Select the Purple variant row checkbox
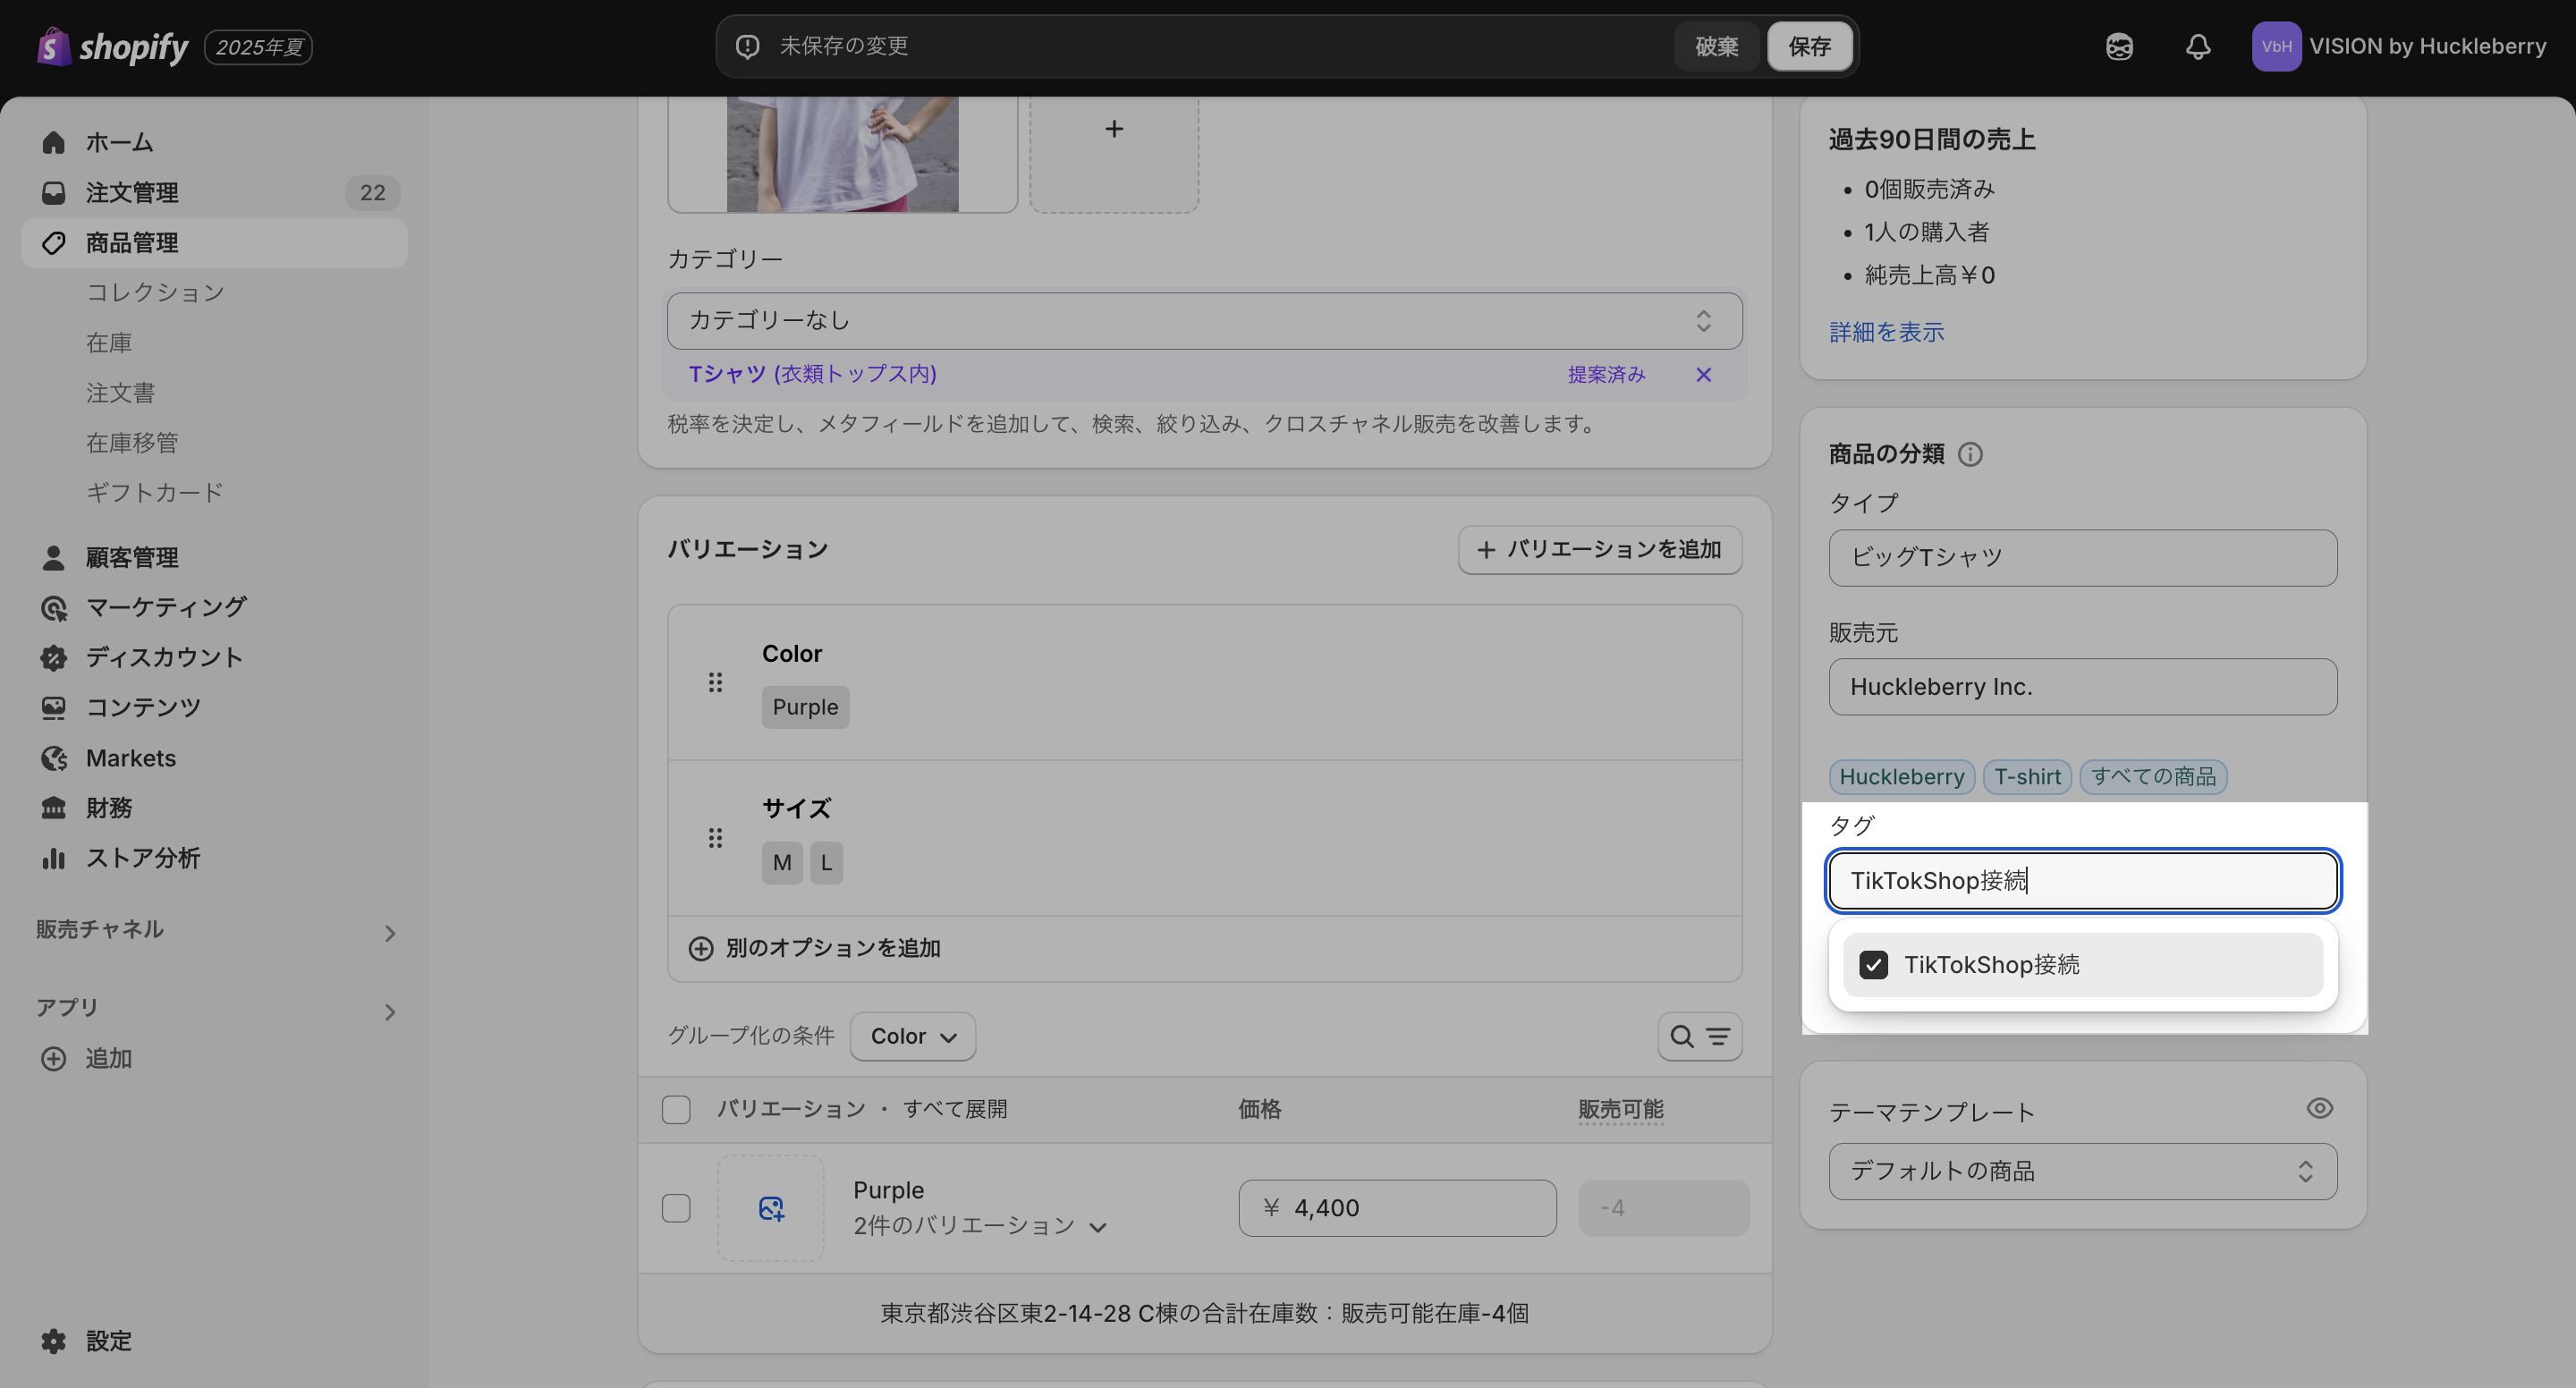This screenshot has height=1388, width=2576. click(676, 1208)
